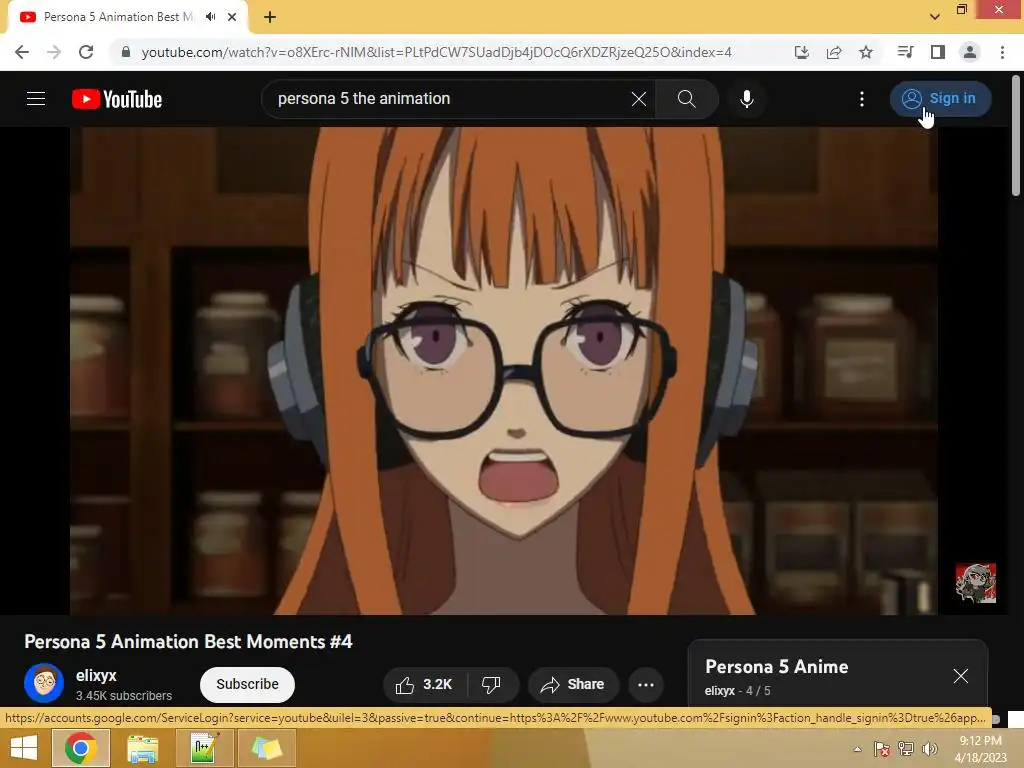The width and height of the screenshot is (1024, 768).
Task: Open Persona 5 Anime playlist title
Action: point(776,667)
